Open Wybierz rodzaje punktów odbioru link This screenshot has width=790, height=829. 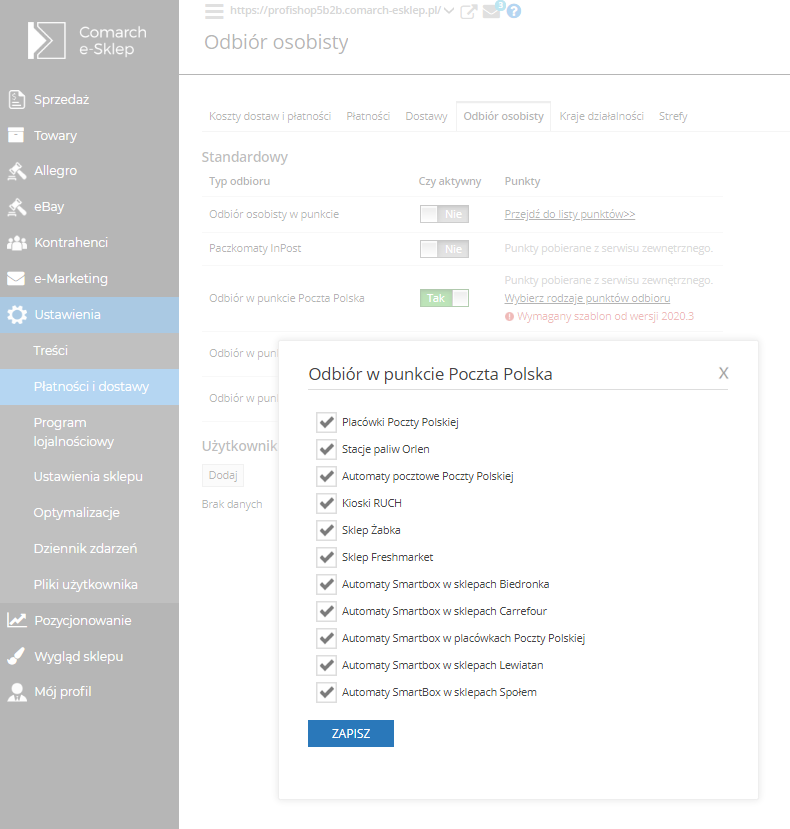[587, 298]
